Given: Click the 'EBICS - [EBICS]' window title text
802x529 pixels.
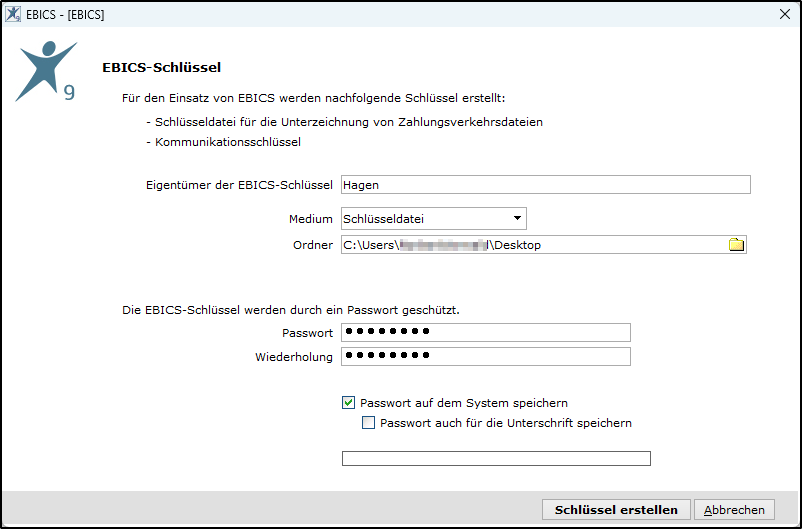Looking at the screenshot, I should 65,15.
